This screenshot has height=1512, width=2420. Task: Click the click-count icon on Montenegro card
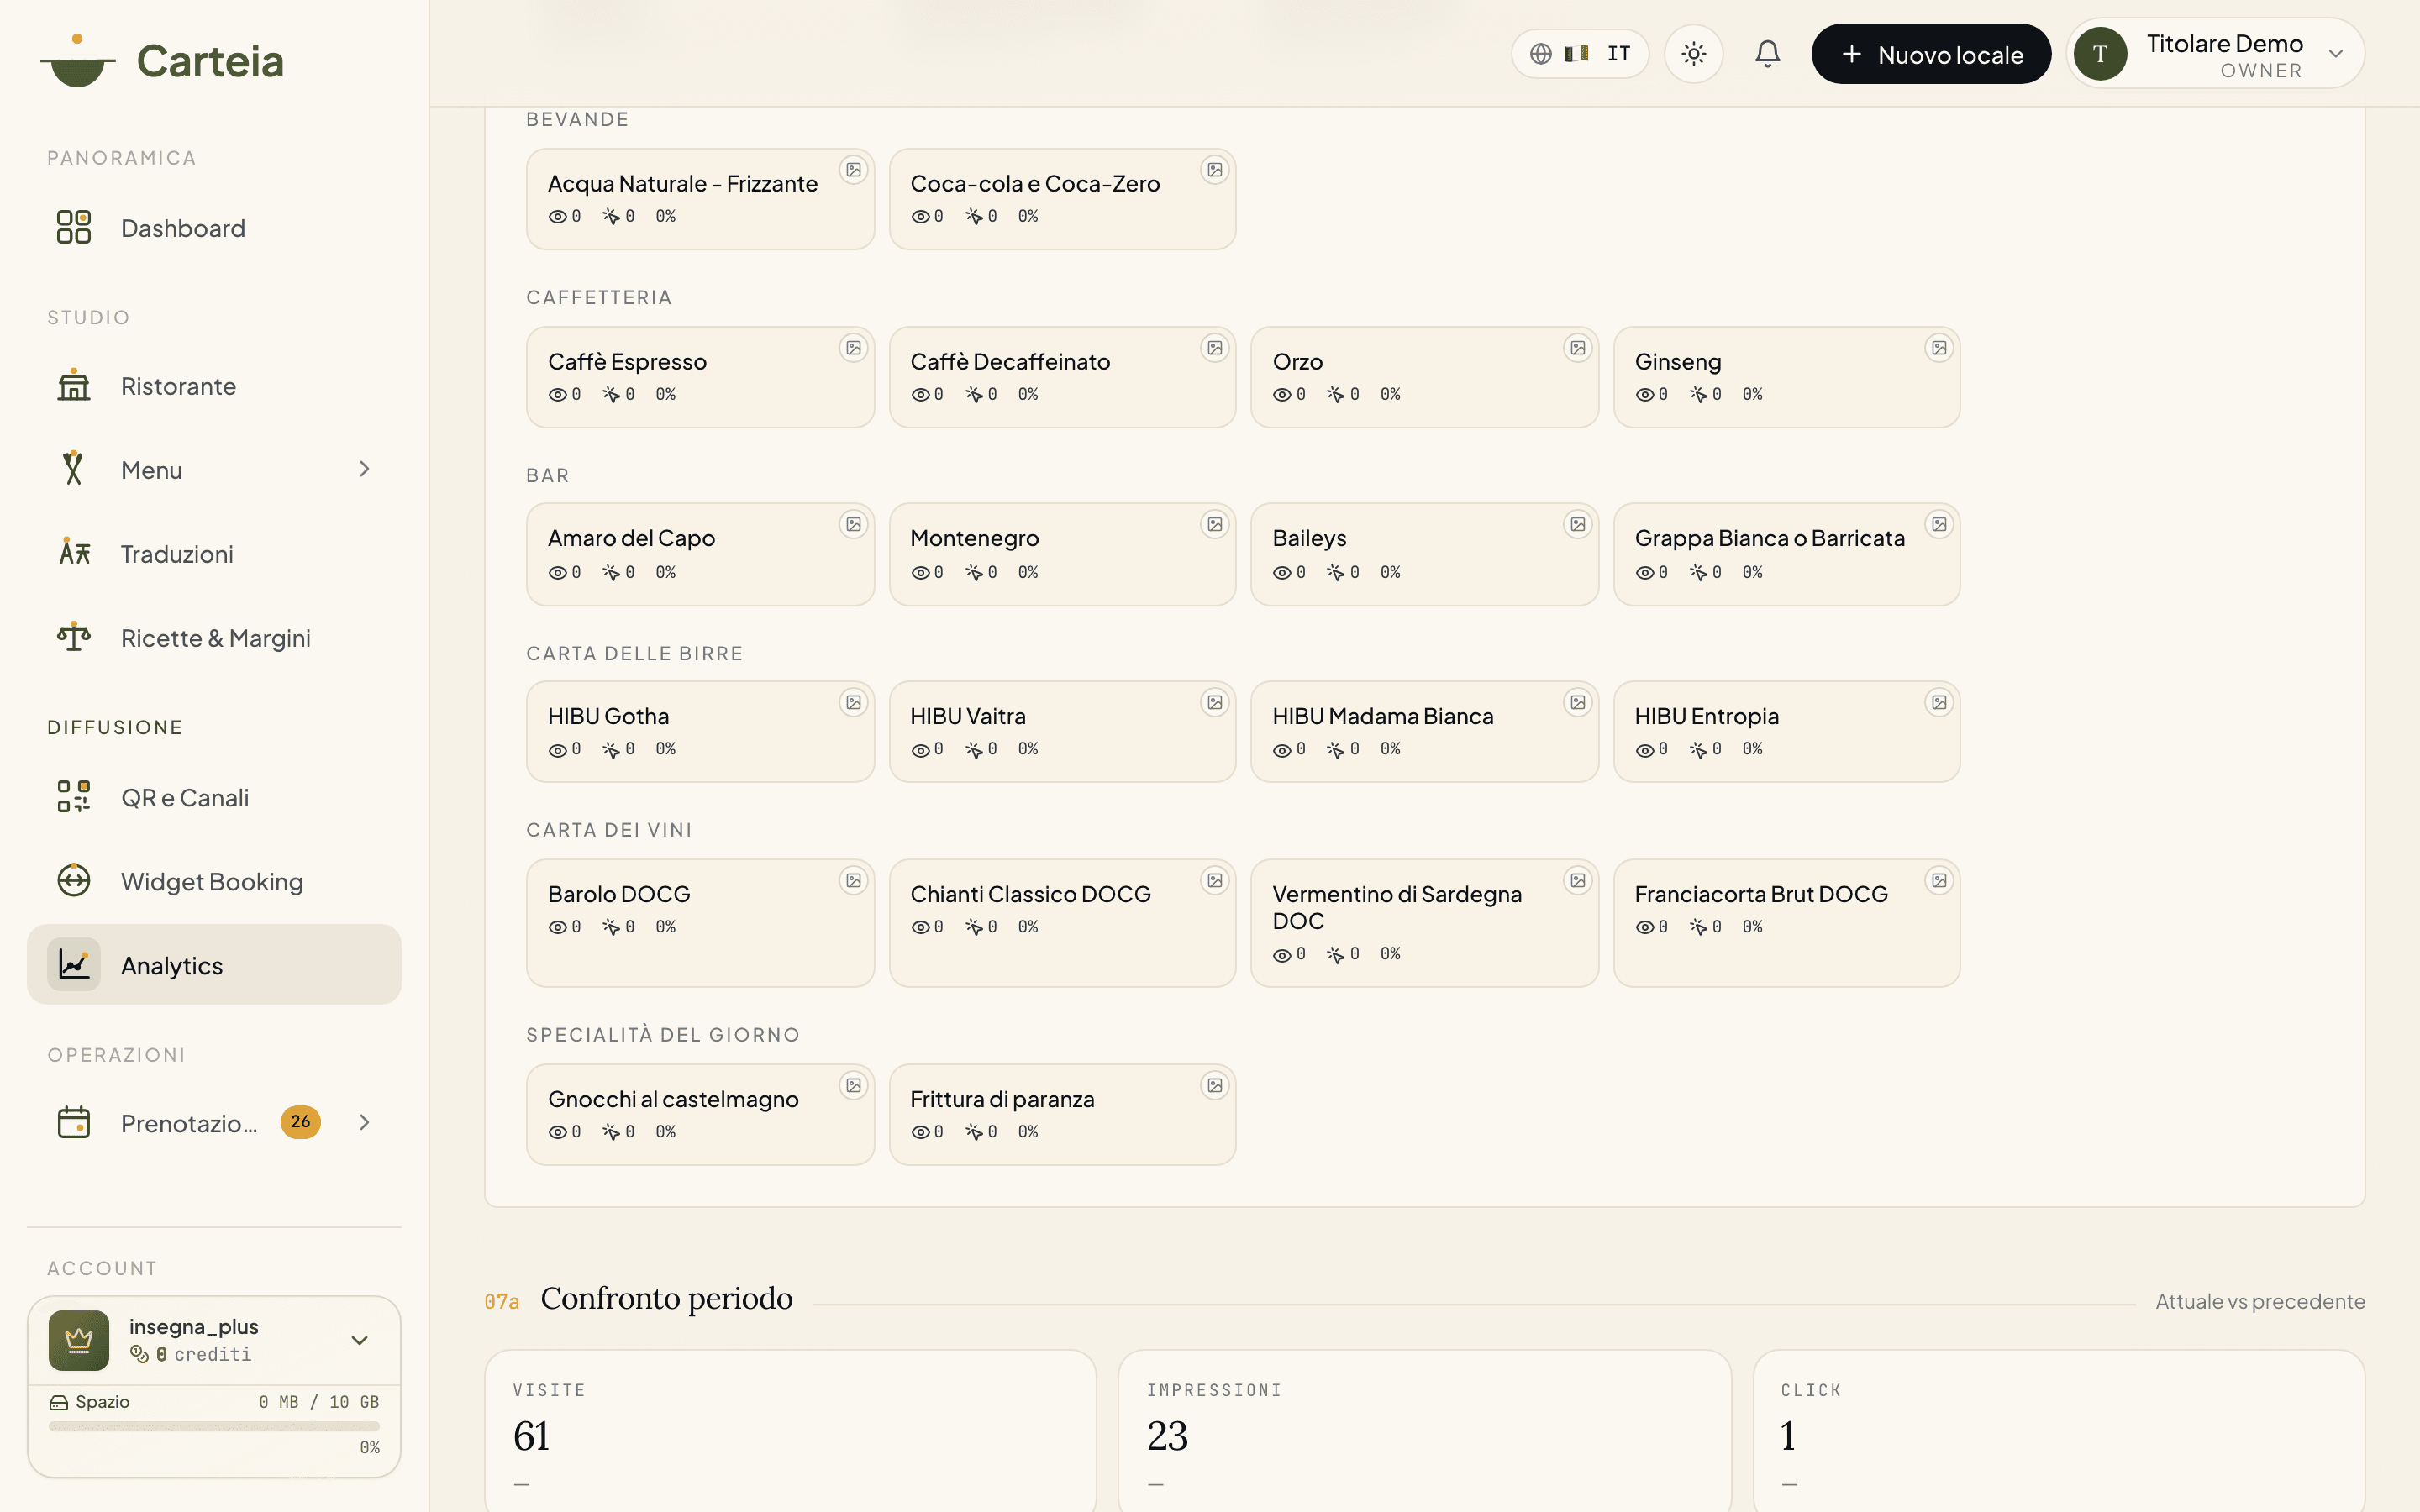974,572
